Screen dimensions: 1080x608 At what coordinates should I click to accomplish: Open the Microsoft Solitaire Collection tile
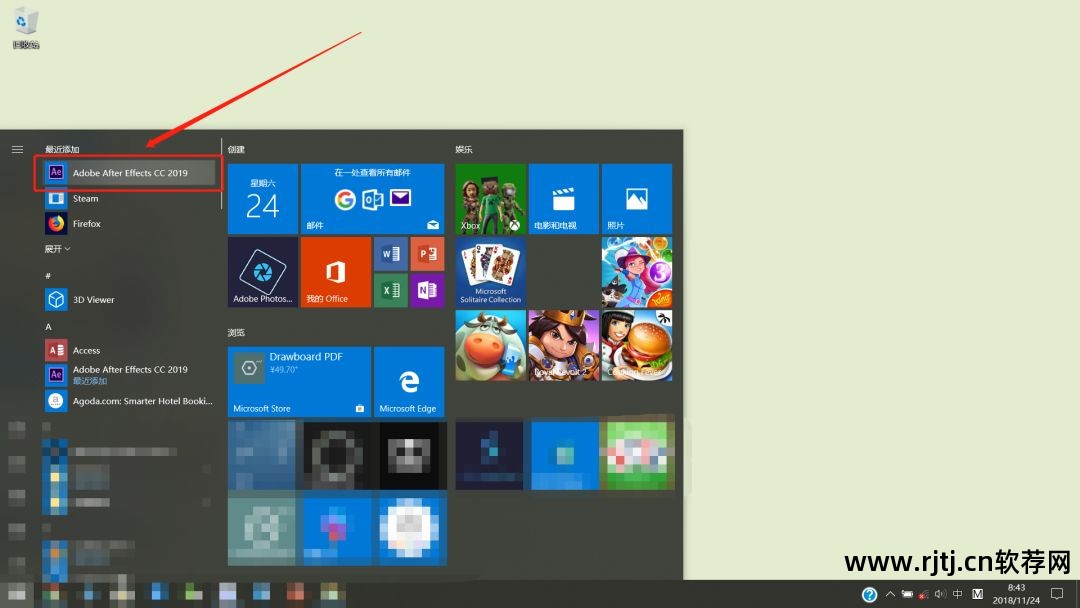coord(490,272)
